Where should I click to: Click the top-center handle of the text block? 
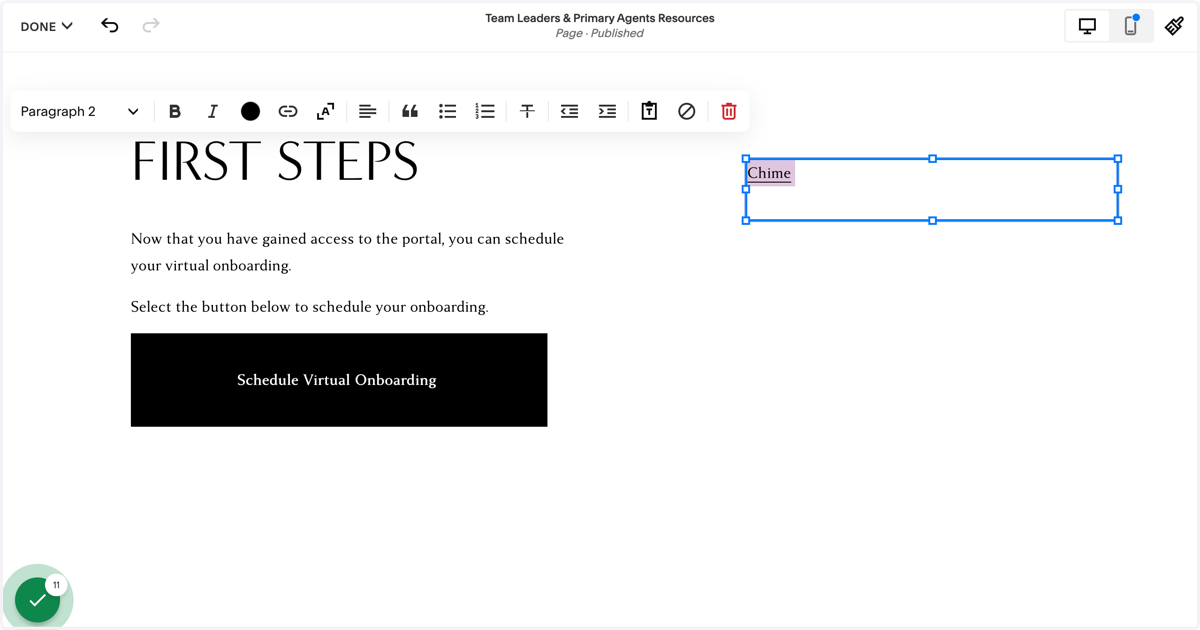(x=932, y=159)
